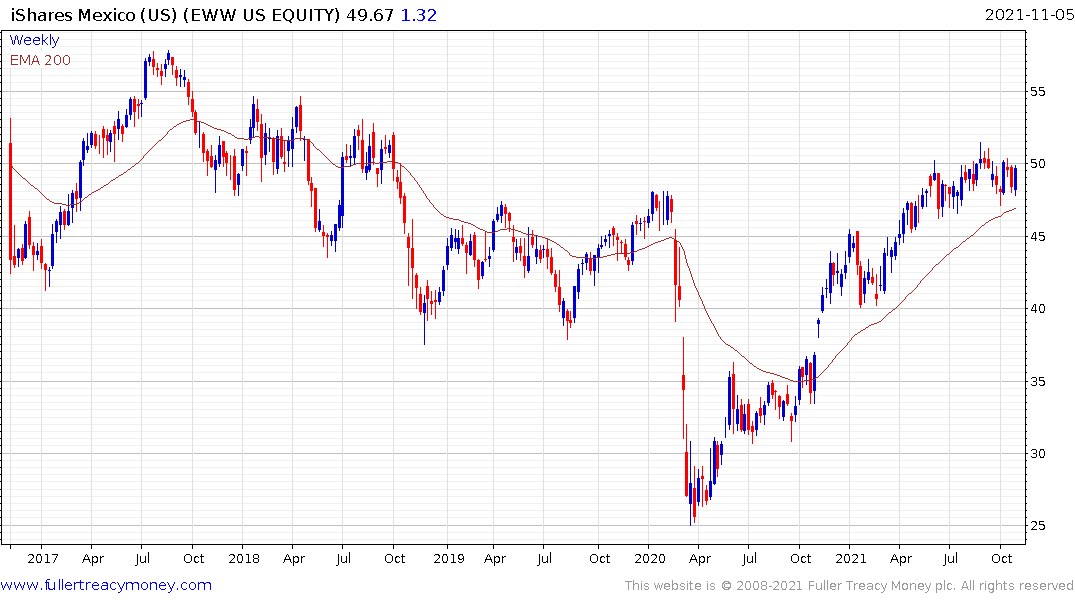This screenshot has width=1075, height=600.
Task: Click the 45 price axis label
Action: click(x=1038, y=237)
